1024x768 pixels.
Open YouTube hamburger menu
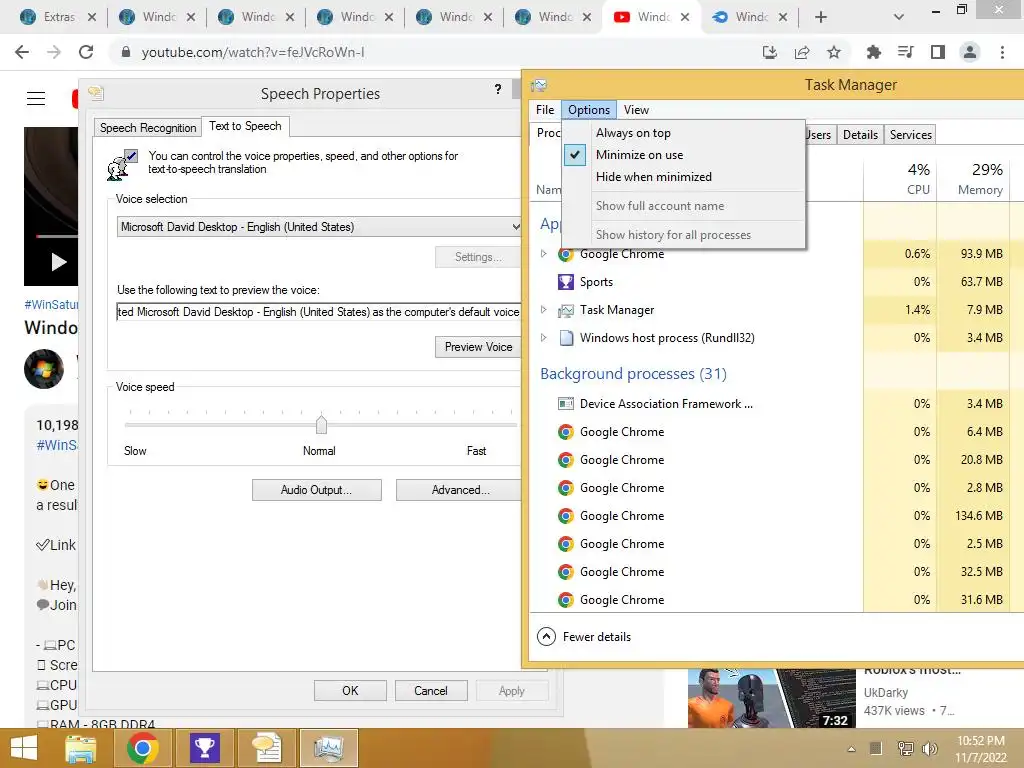[36, 99]
